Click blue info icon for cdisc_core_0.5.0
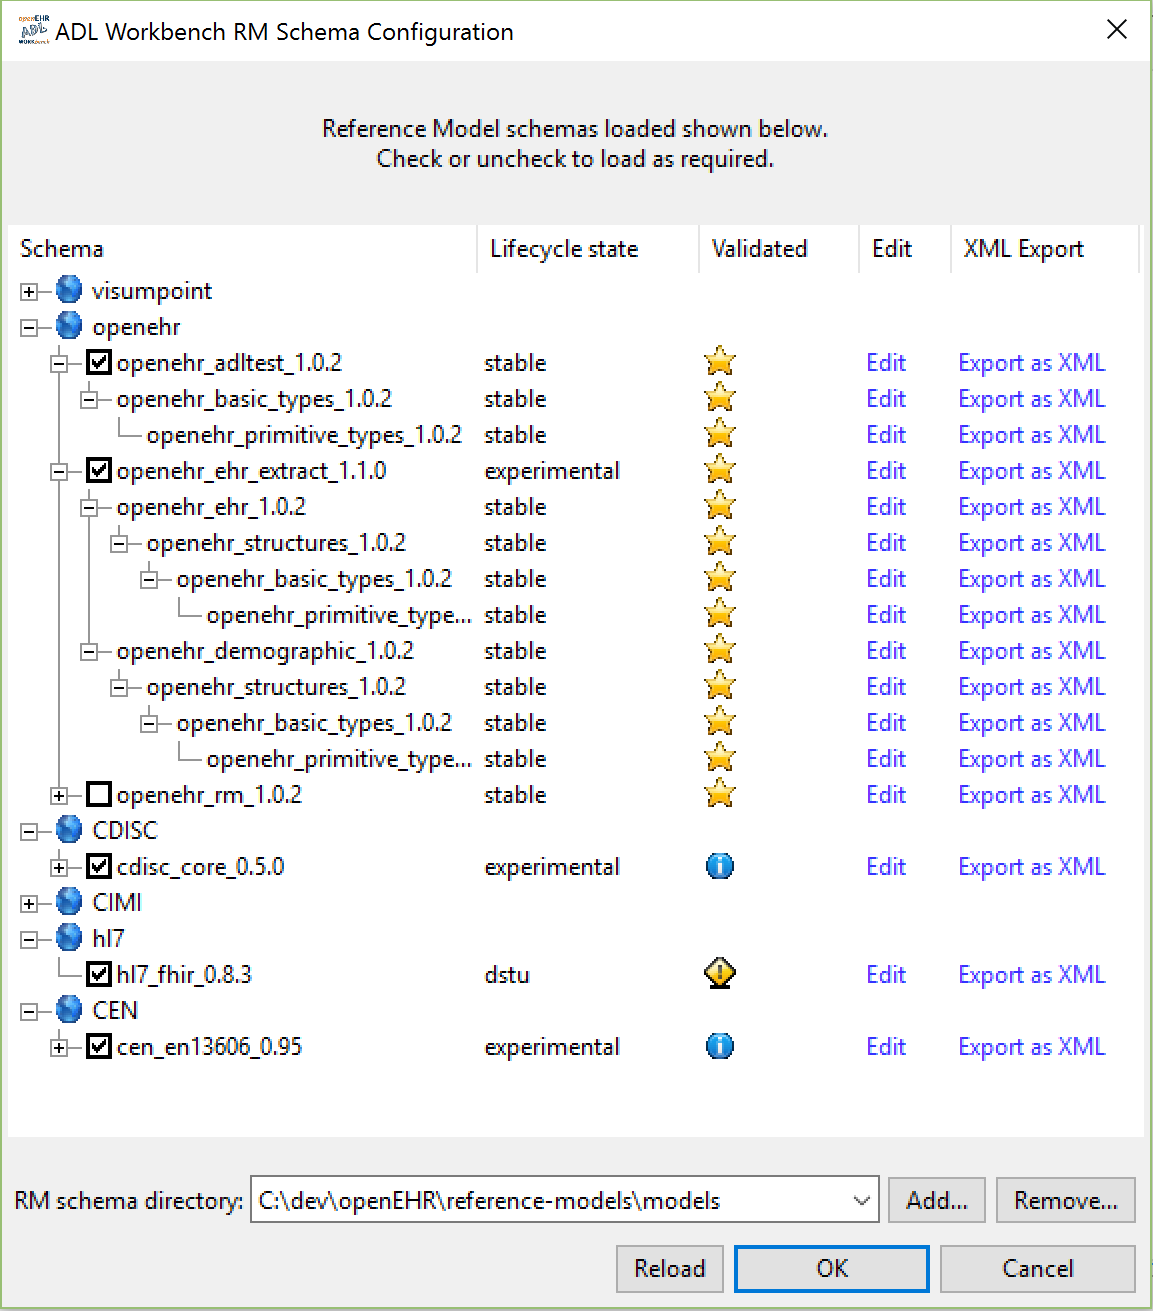The height and width of the screenshot is (1311, 1153). pyautogui.click(x=720, y=866)
